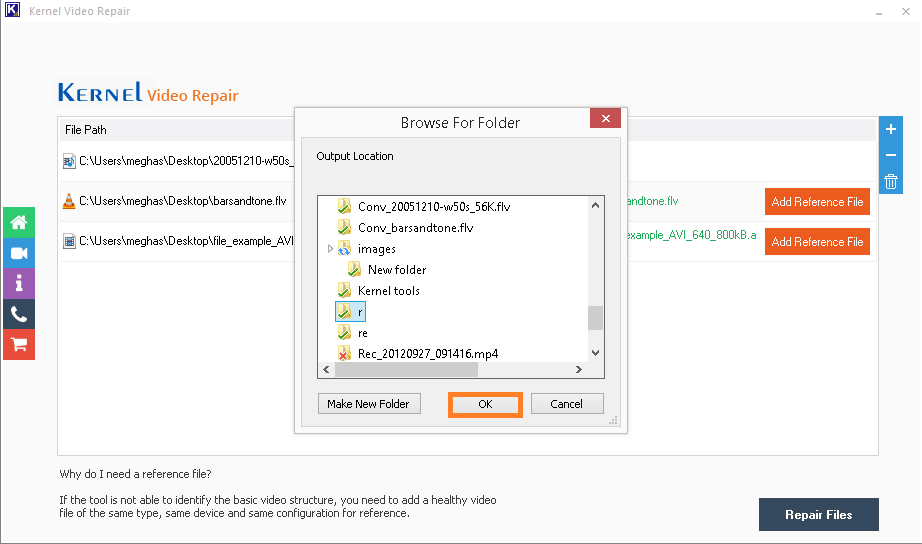
Task: Click the red-x folder icon beside Rec_20120927_091416.mp4
Action: (344, 353)
